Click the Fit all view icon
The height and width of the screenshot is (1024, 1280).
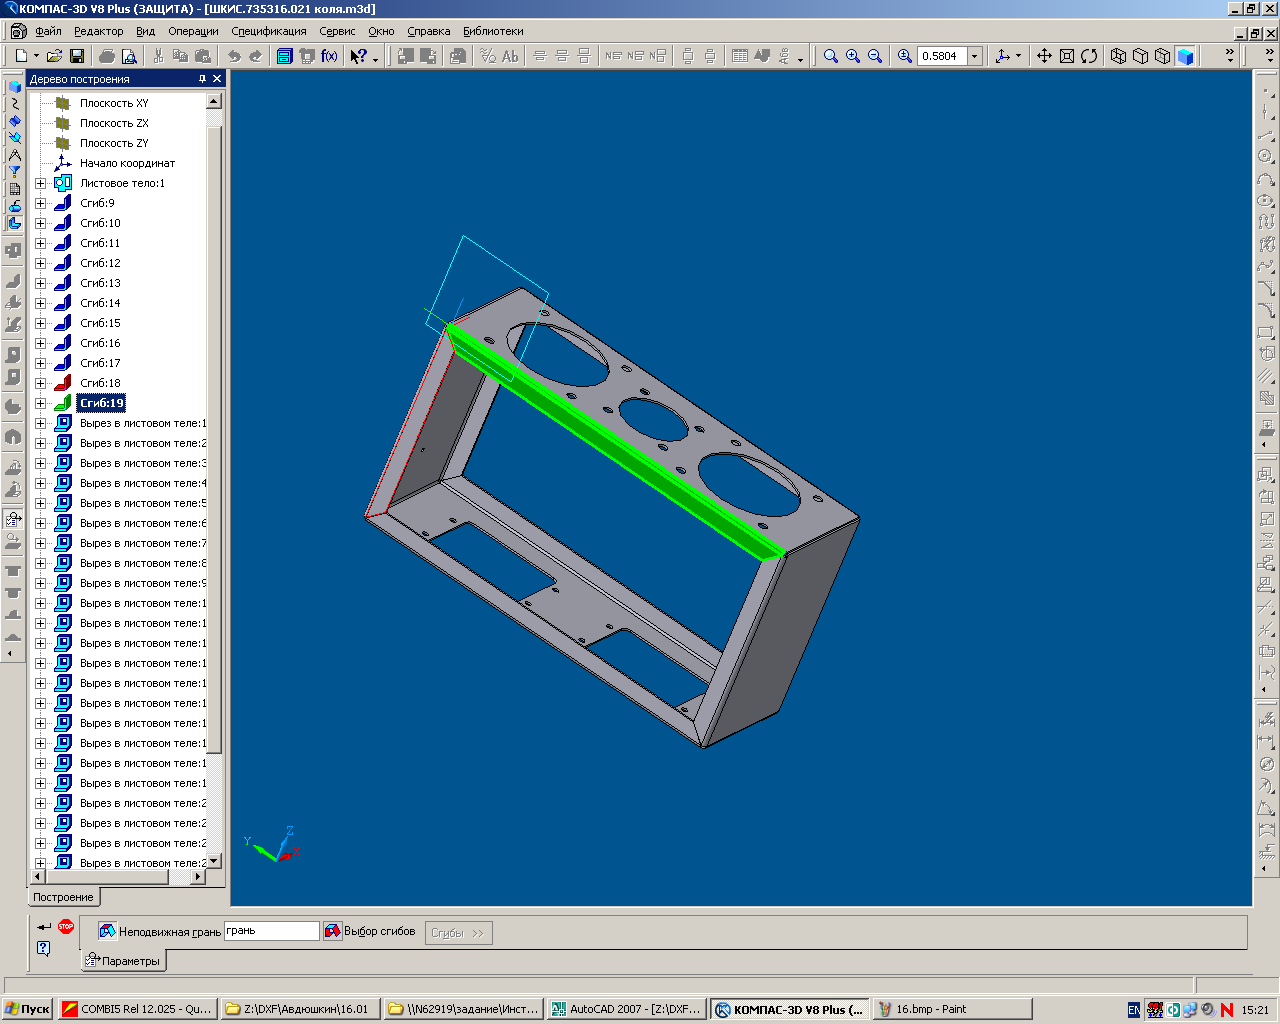click(x=1067, y=56)
